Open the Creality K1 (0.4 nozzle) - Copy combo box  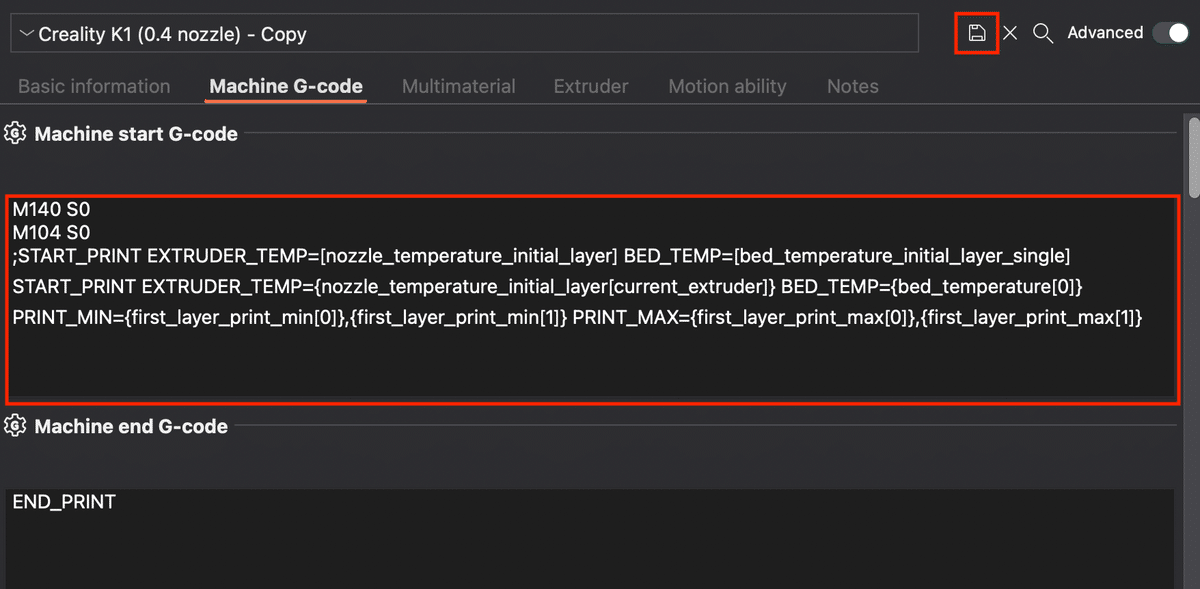point(464,33)
